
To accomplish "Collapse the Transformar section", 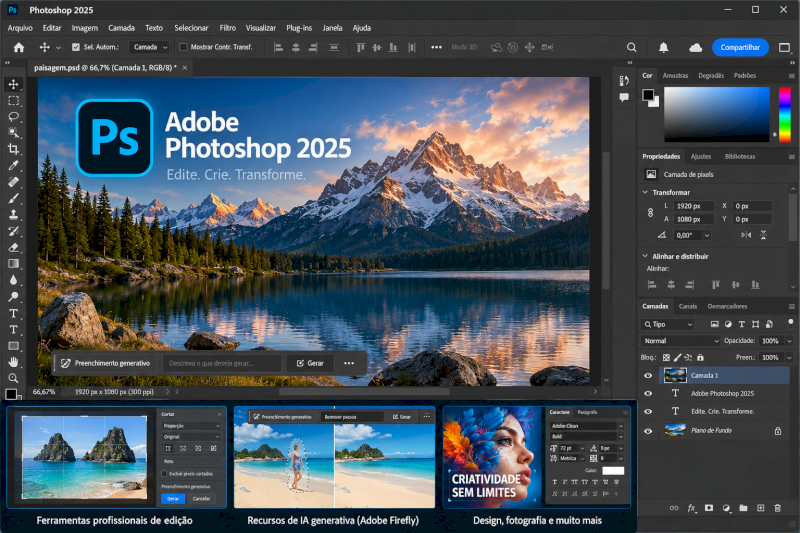I will 645,192.
